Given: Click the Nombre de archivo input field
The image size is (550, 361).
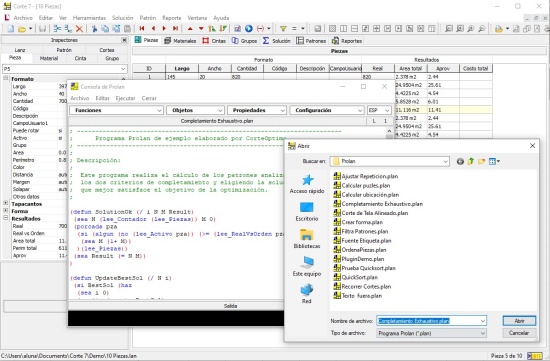Looking at the screenshot, I should 432,321.
